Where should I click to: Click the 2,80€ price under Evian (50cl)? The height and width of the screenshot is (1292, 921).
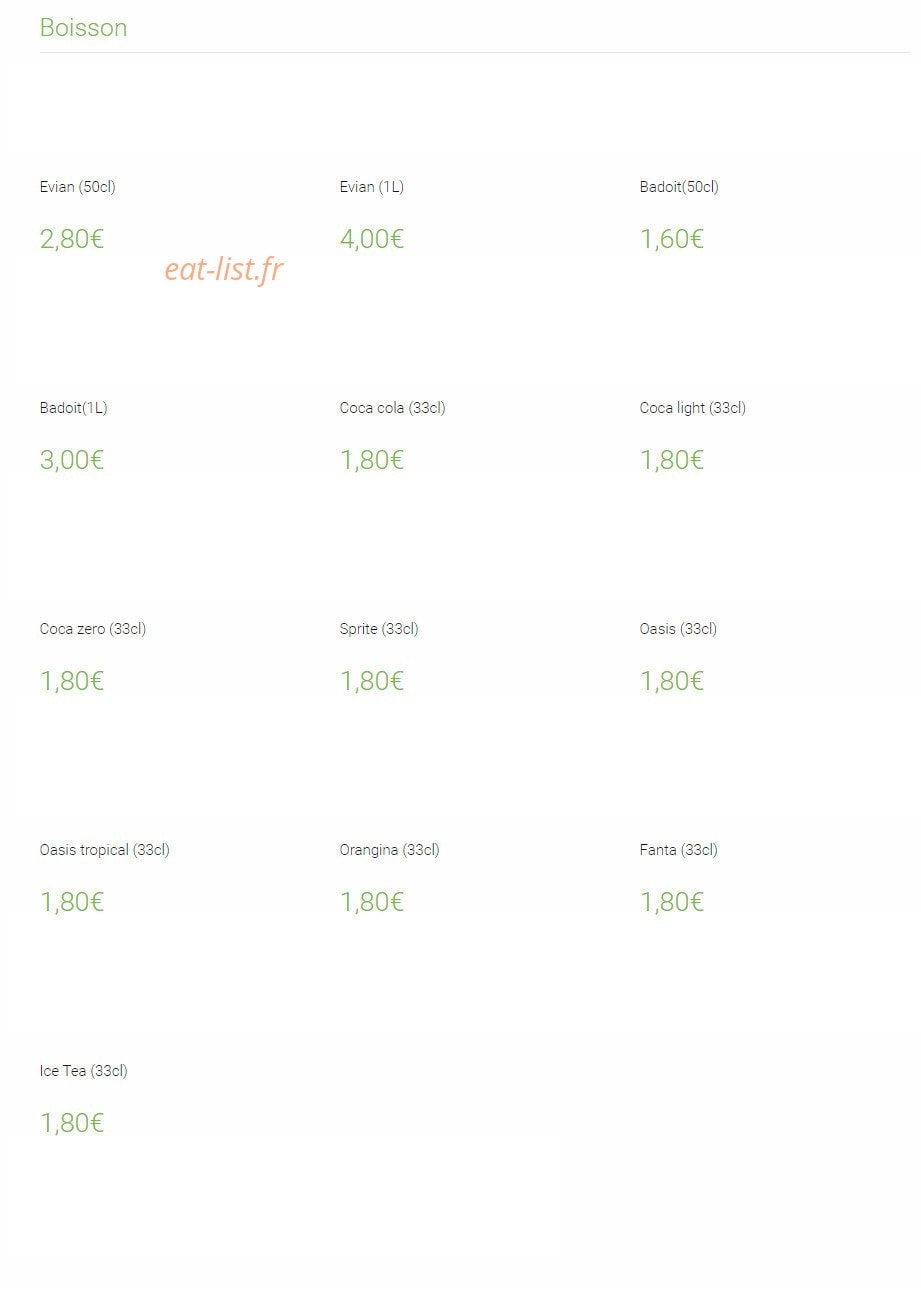coord(72,239)
